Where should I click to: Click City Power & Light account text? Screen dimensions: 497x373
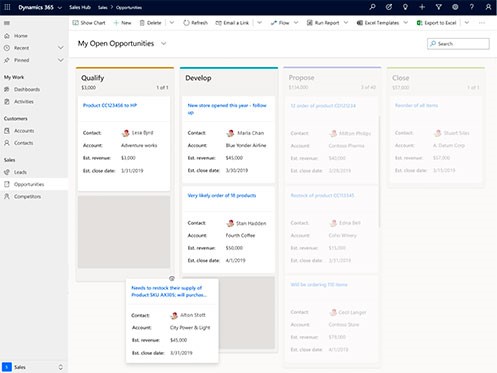(190, 328)
